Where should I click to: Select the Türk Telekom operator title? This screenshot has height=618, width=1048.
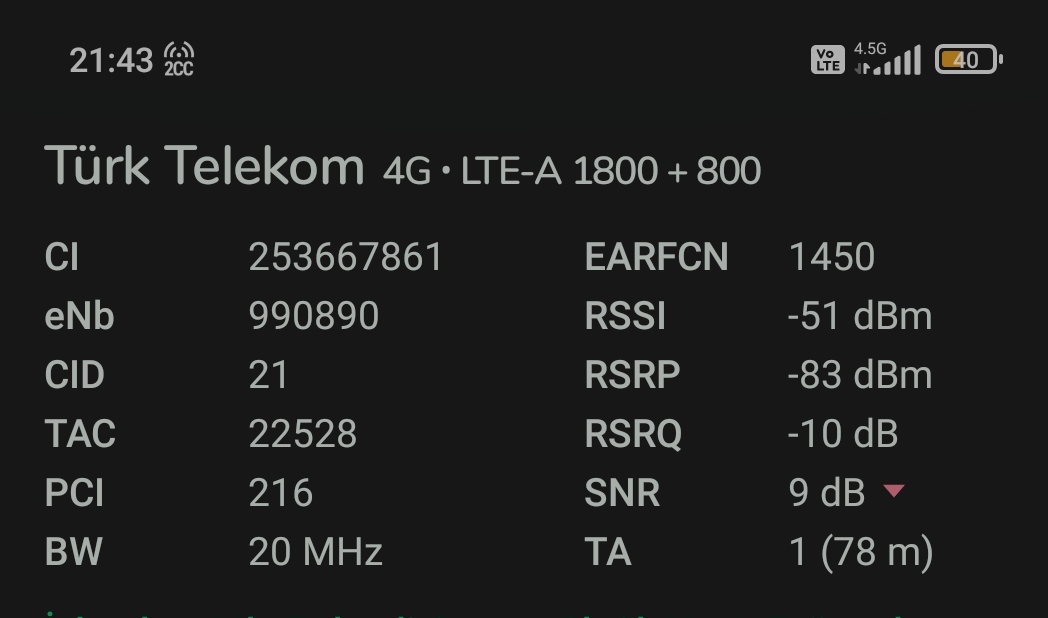[205, 165]
